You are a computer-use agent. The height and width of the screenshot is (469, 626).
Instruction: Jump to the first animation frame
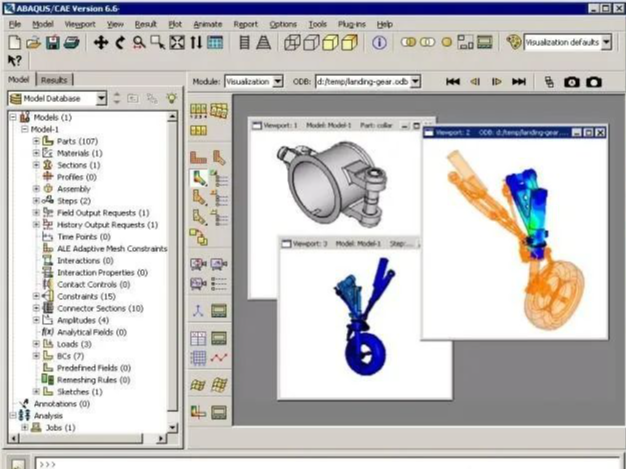pos(453,81)
